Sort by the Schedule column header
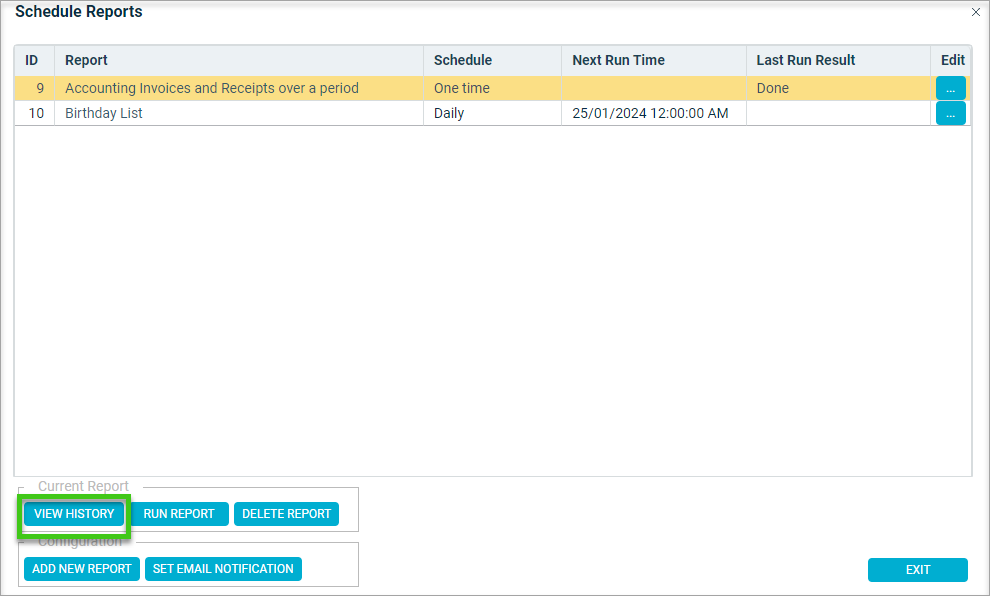Viewport: 990px width, 596px height. click(x=492, y=61)
